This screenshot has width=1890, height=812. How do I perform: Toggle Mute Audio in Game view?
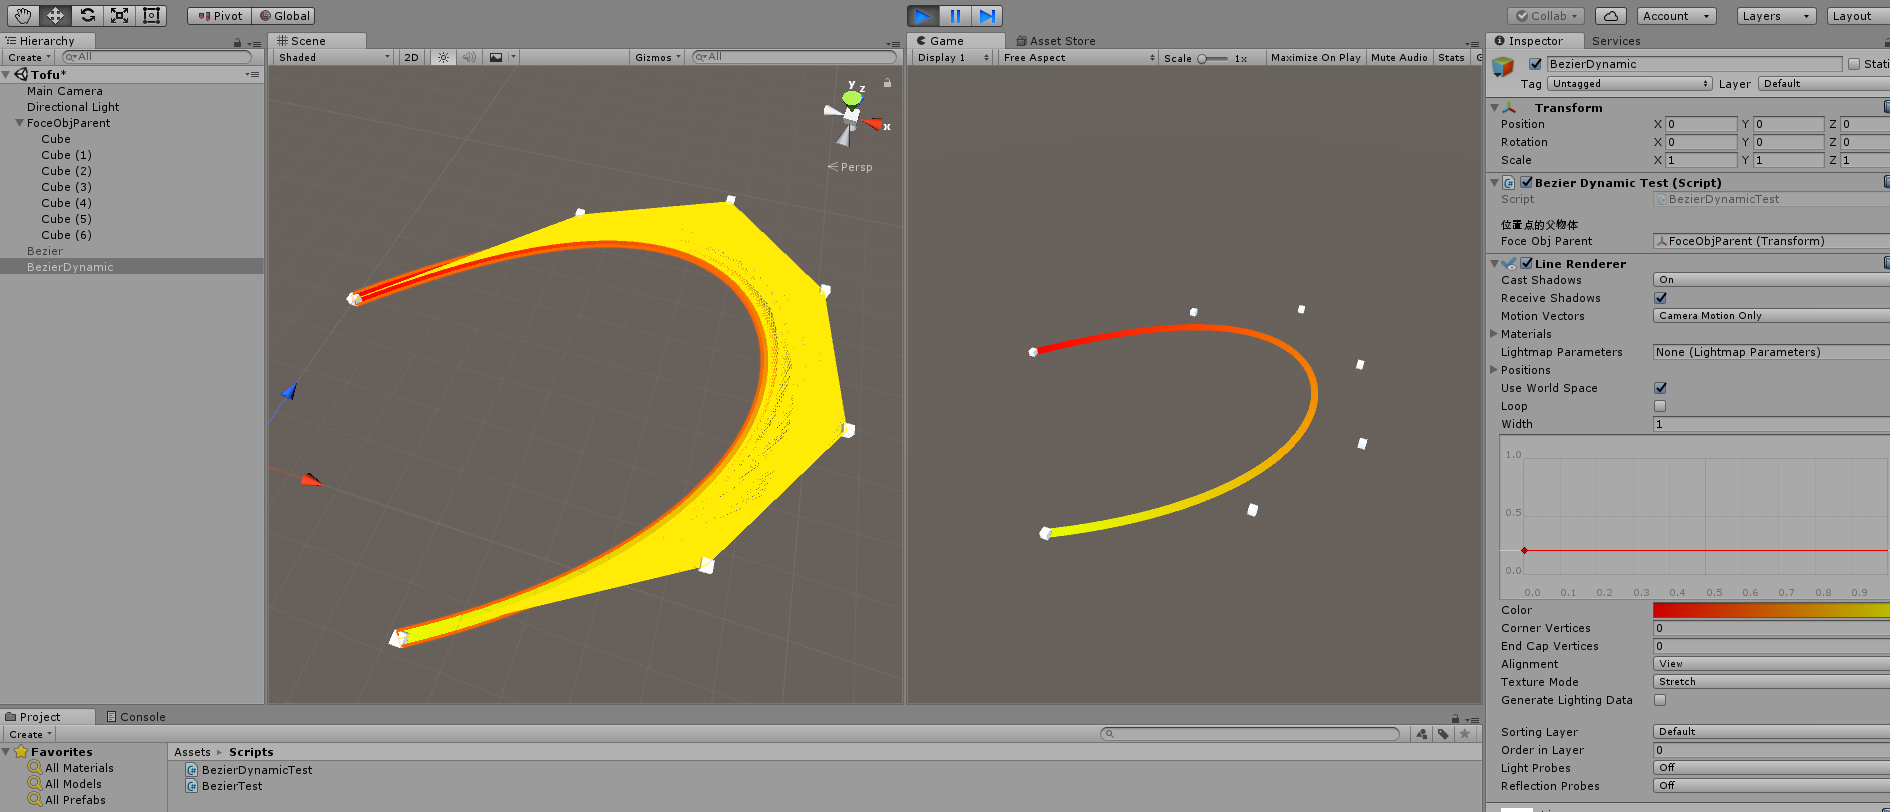pyautogui.click(x=1399, y=57)
